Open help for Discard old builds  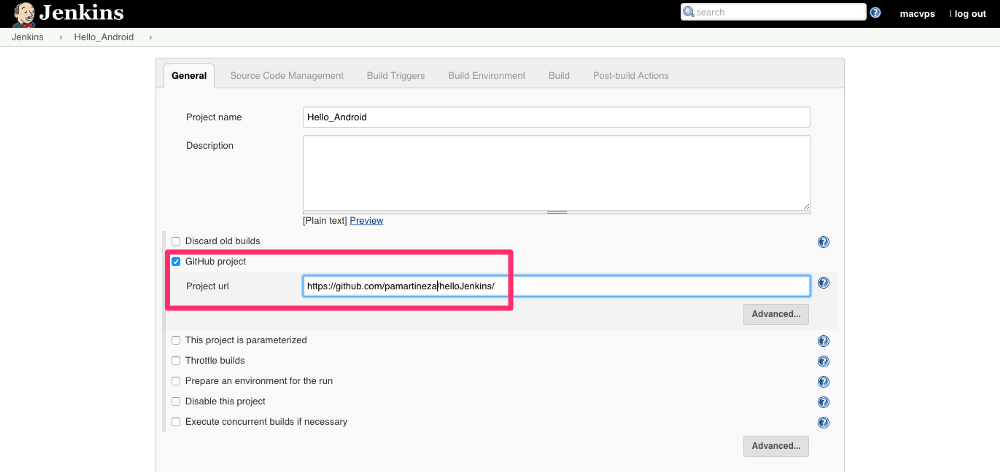(823, 242)
